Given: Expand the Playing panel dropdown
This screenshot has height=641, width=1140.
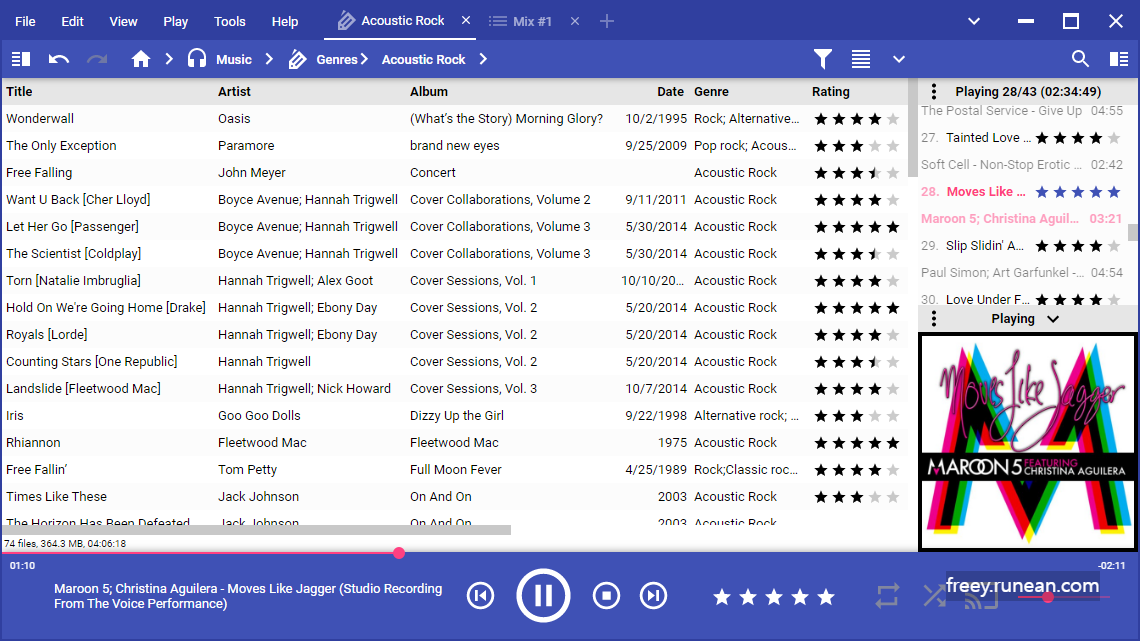Looking at the screenshot, I should click(1053, 319).
